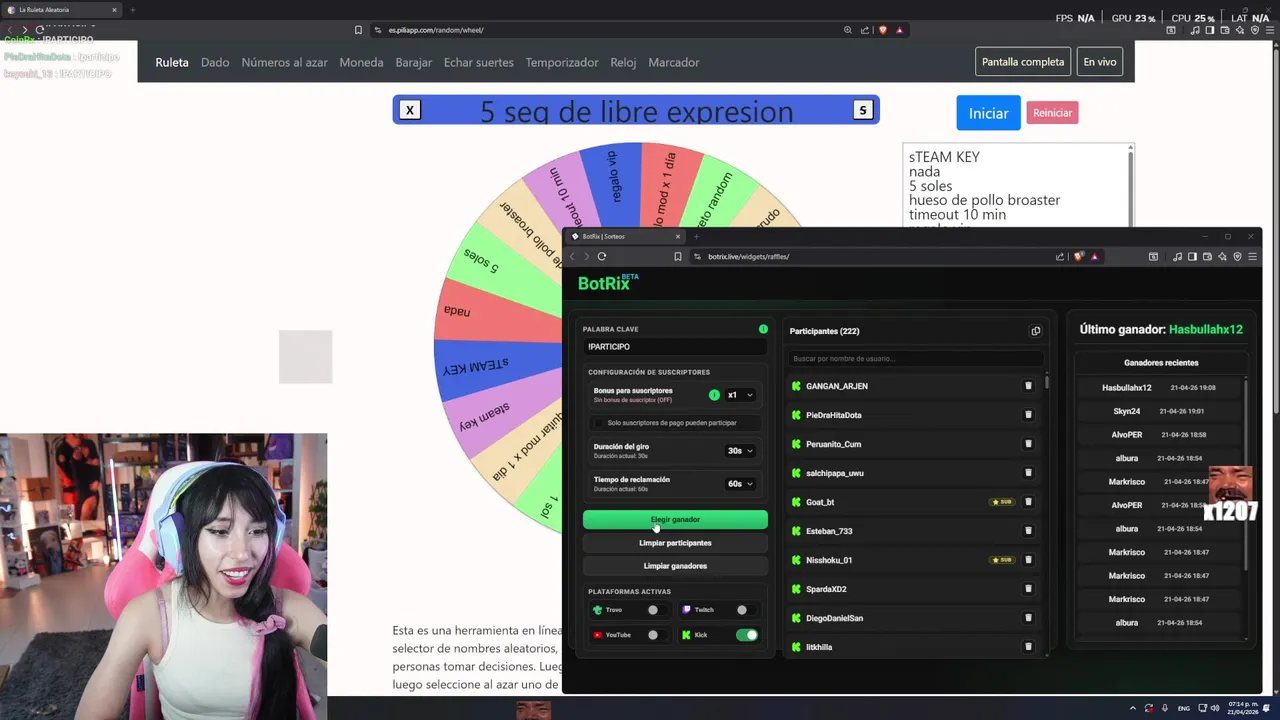This screenshot has height=720, width=1280.
Task: Select the Temporizador tab
Action: (562, 62)
